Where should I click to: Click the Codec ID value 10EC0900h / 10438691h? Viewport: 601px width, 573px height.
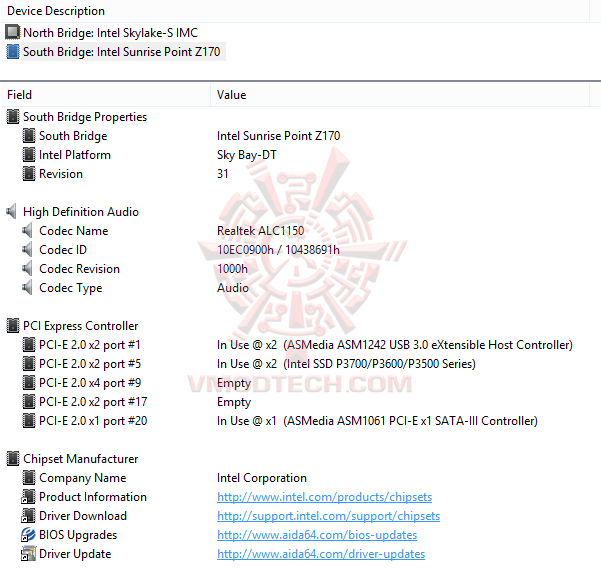(x=278, y=250)
